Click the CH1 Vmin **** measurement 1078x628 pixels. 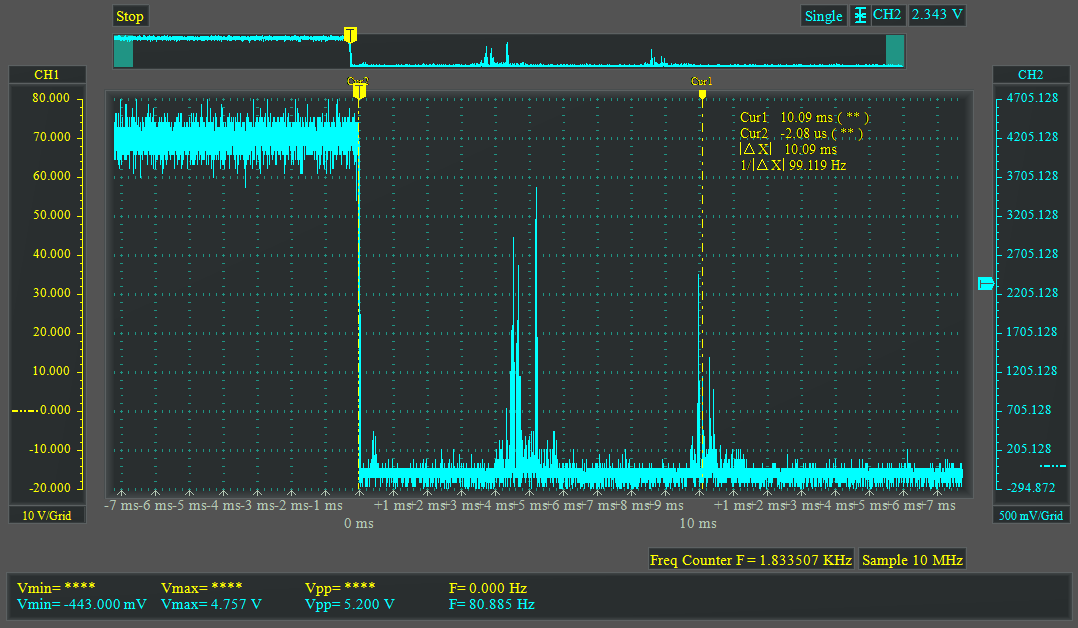56,588
